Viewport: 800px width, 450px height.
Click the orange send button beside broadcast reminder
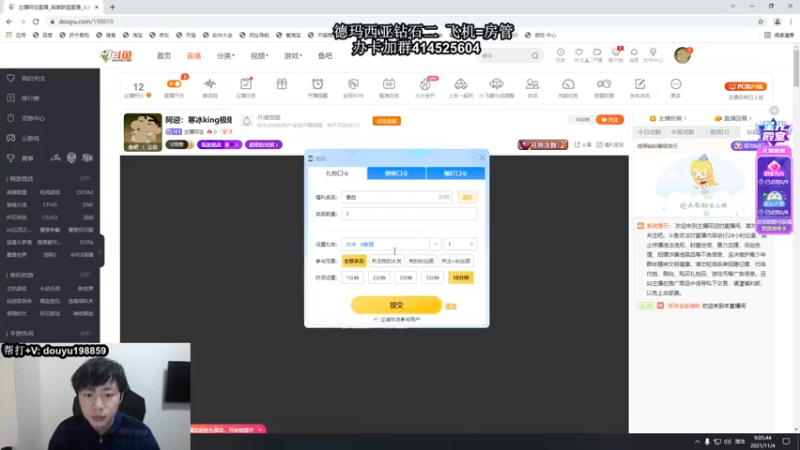click(387, 121)
